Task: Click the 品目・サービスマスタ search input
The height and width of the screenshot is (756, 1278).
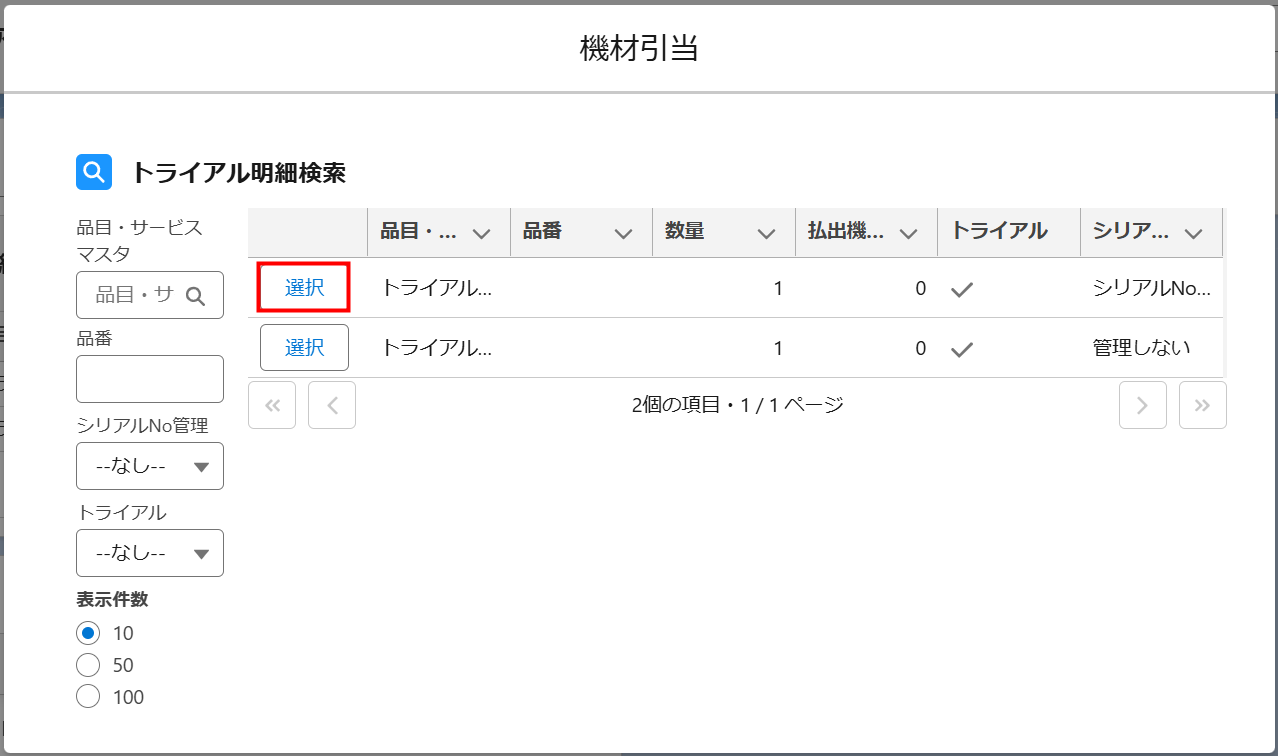Action: coord(134,295)
